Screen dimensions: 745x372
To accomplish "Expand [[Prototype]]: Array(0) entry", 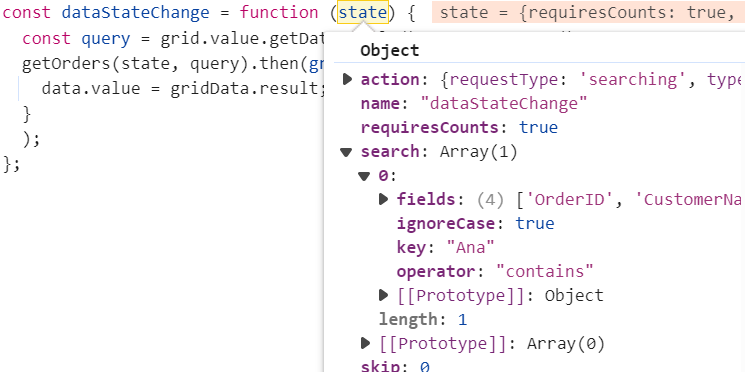I will 365,343.
